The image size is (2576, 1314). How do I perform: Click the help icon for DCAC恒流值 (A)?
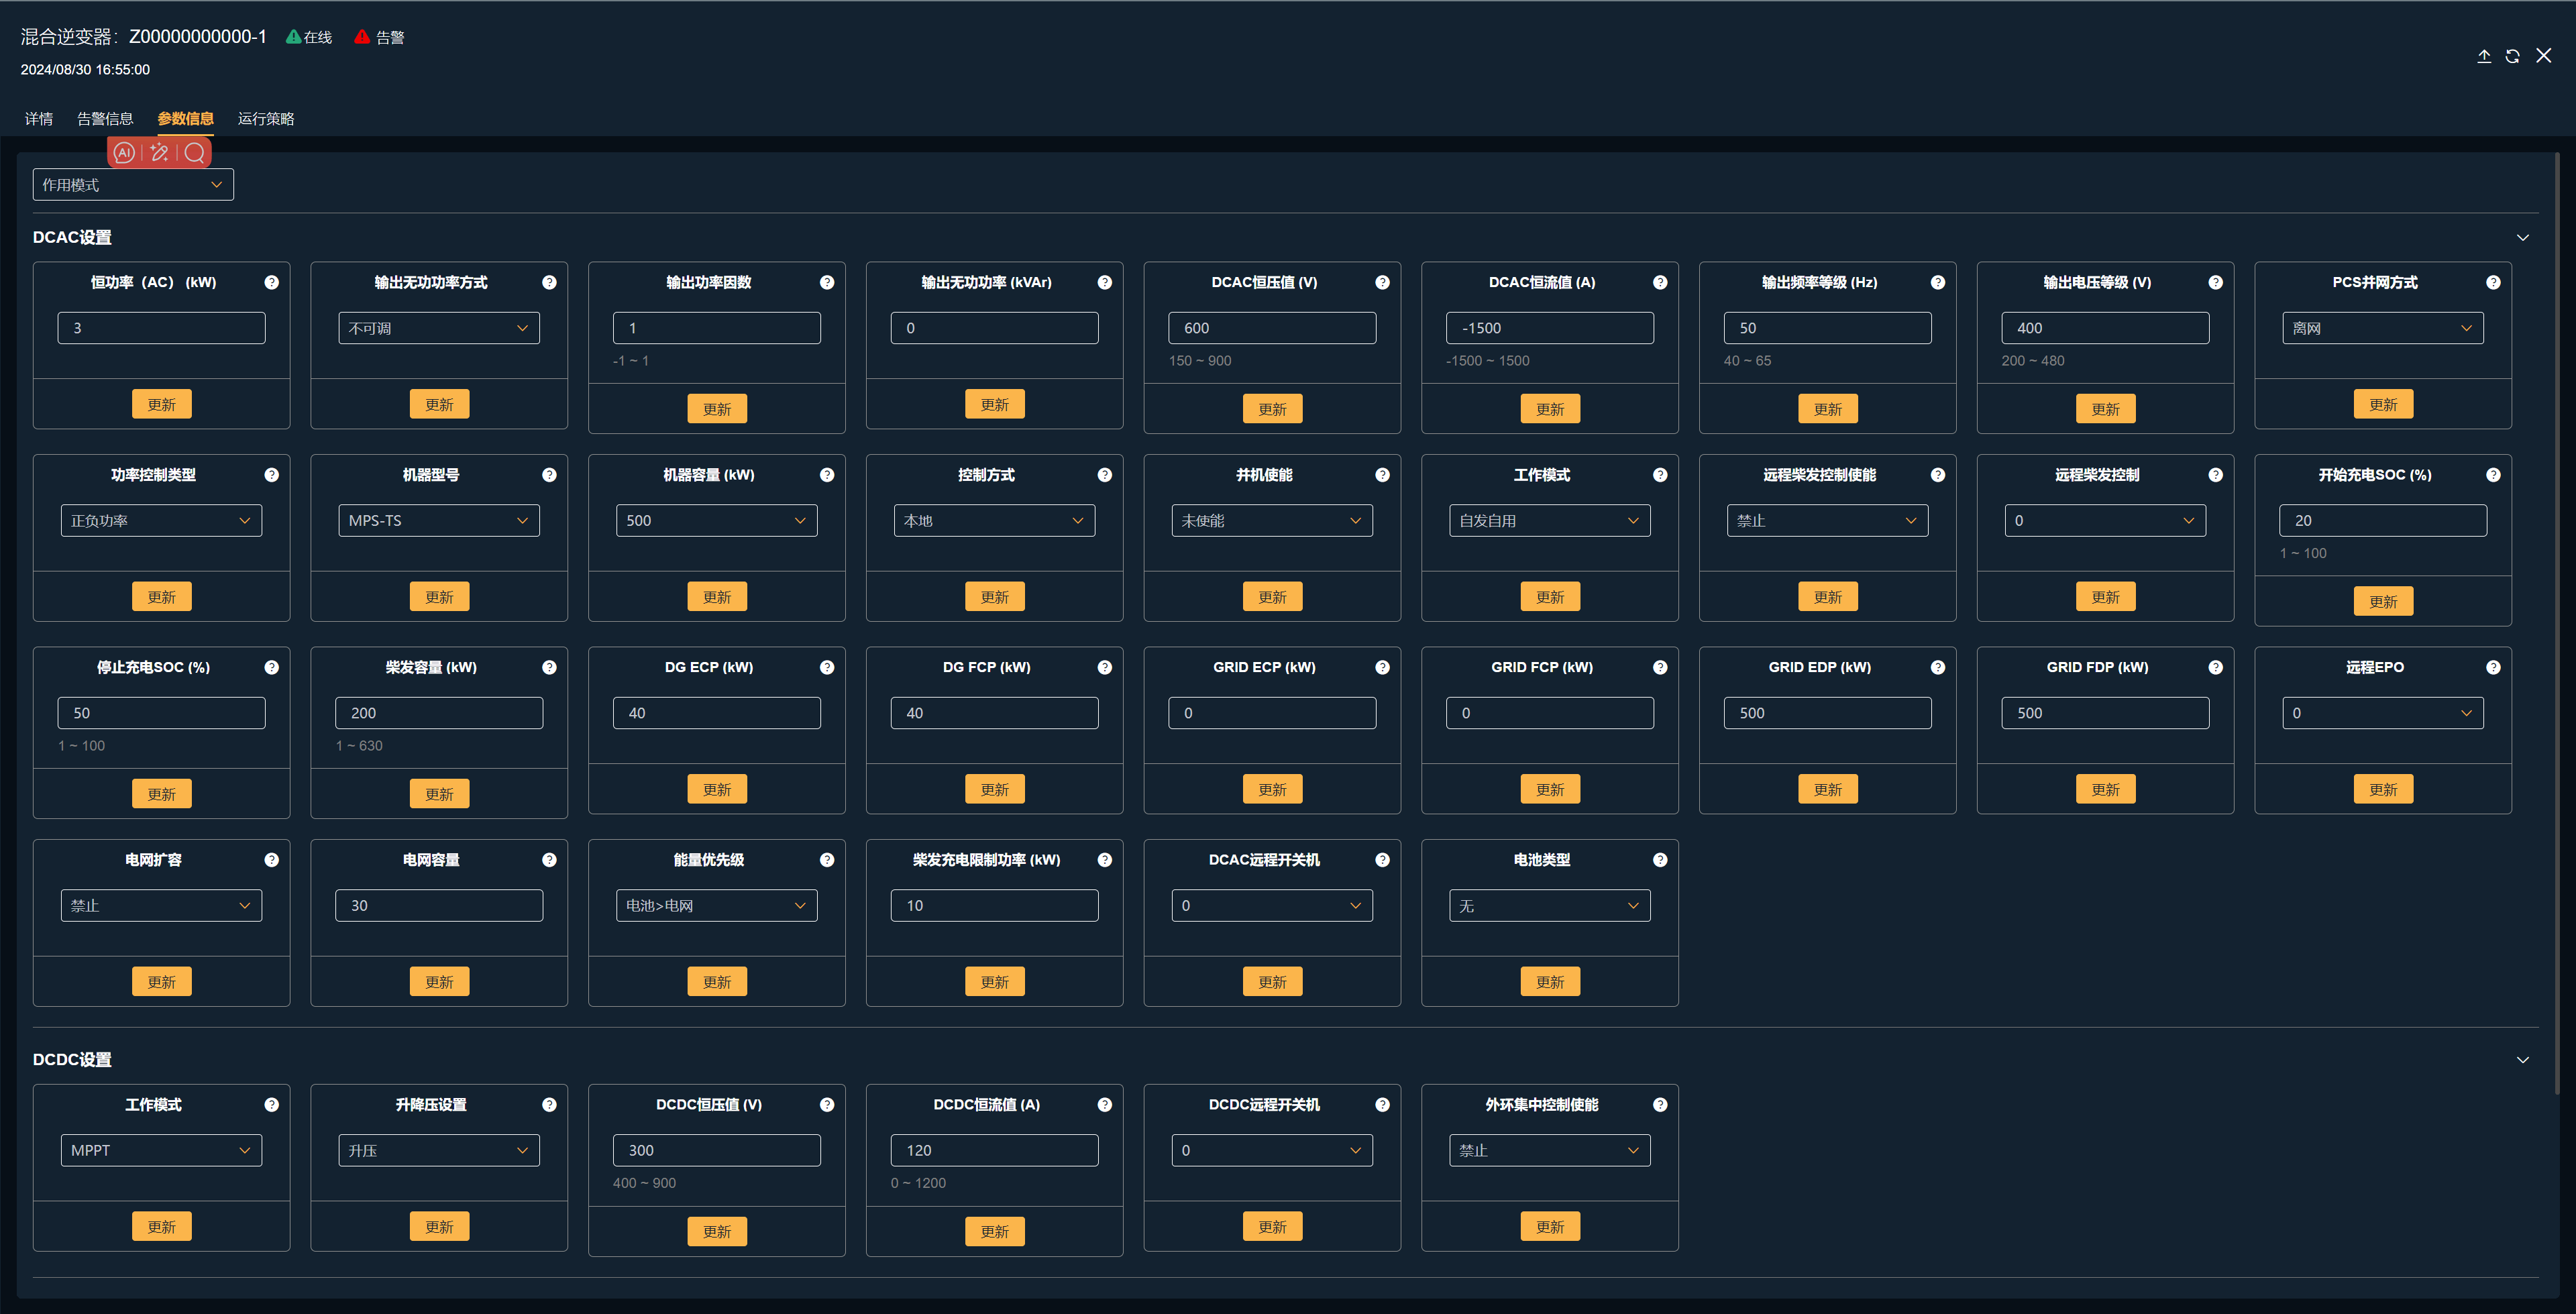(1660, 283)
